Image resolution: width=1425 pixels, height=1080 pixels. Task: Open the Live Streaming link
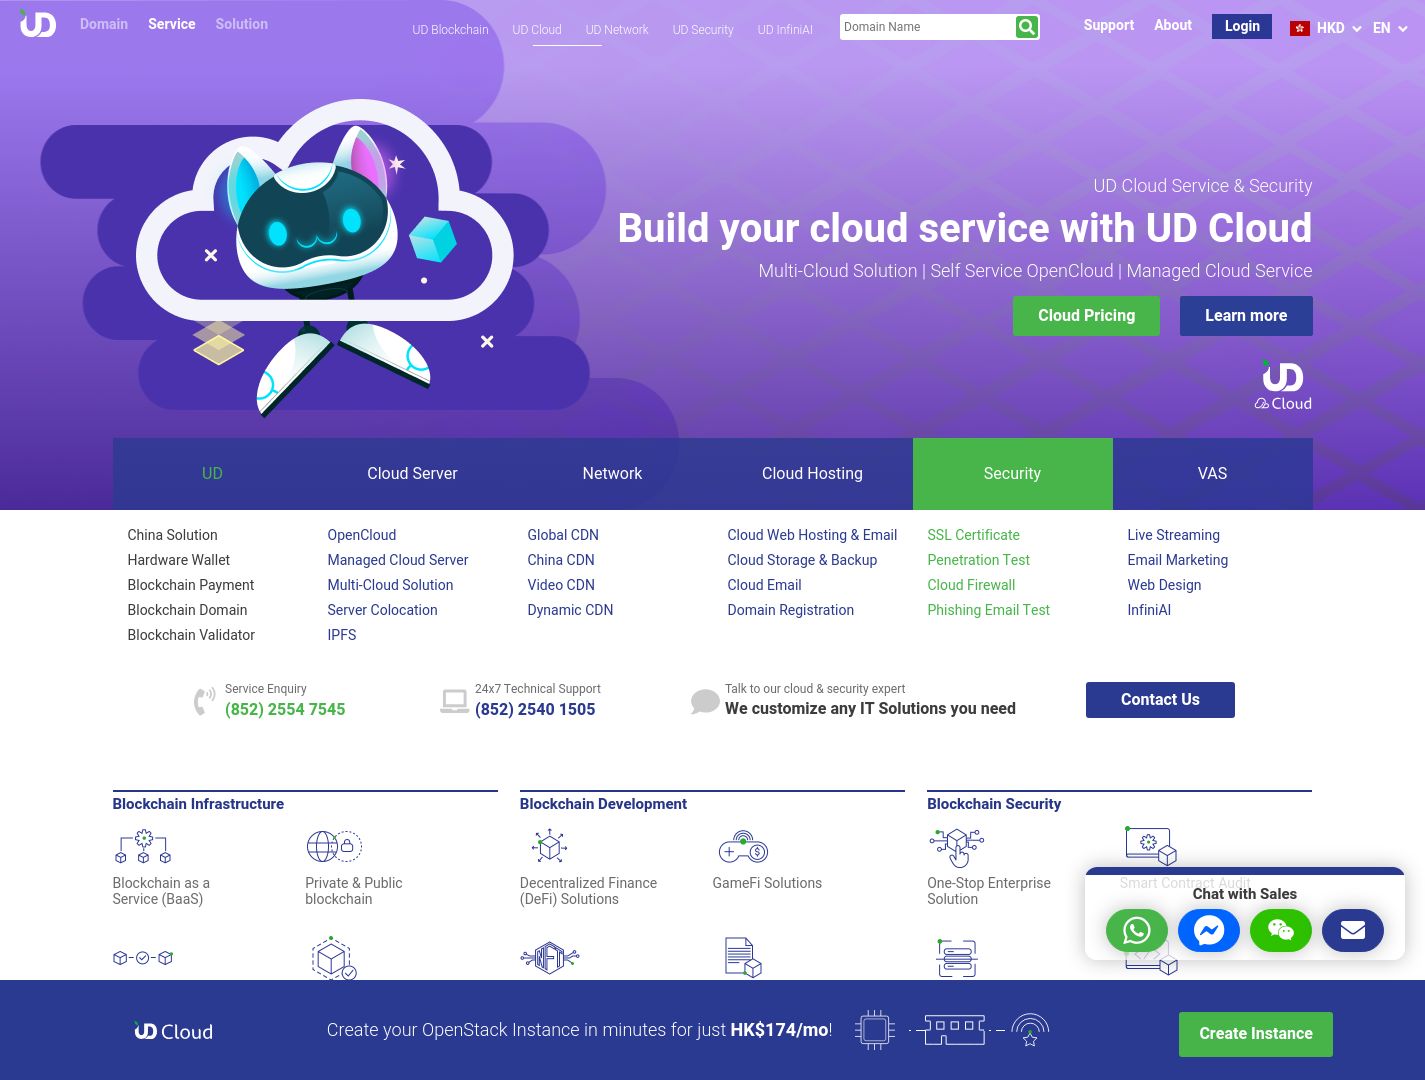coord(1173,535)
